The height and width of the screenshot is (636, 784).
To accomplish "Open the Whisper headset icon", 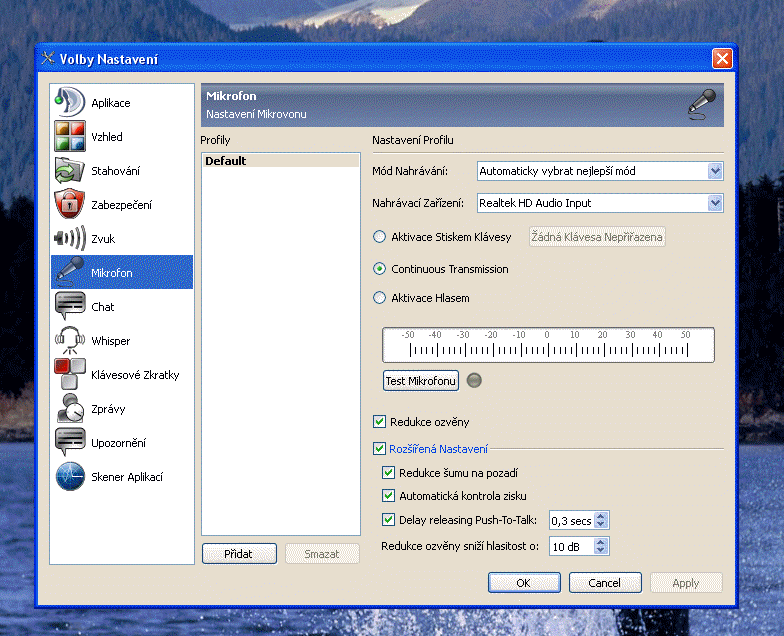I will [x=70, y=341].
